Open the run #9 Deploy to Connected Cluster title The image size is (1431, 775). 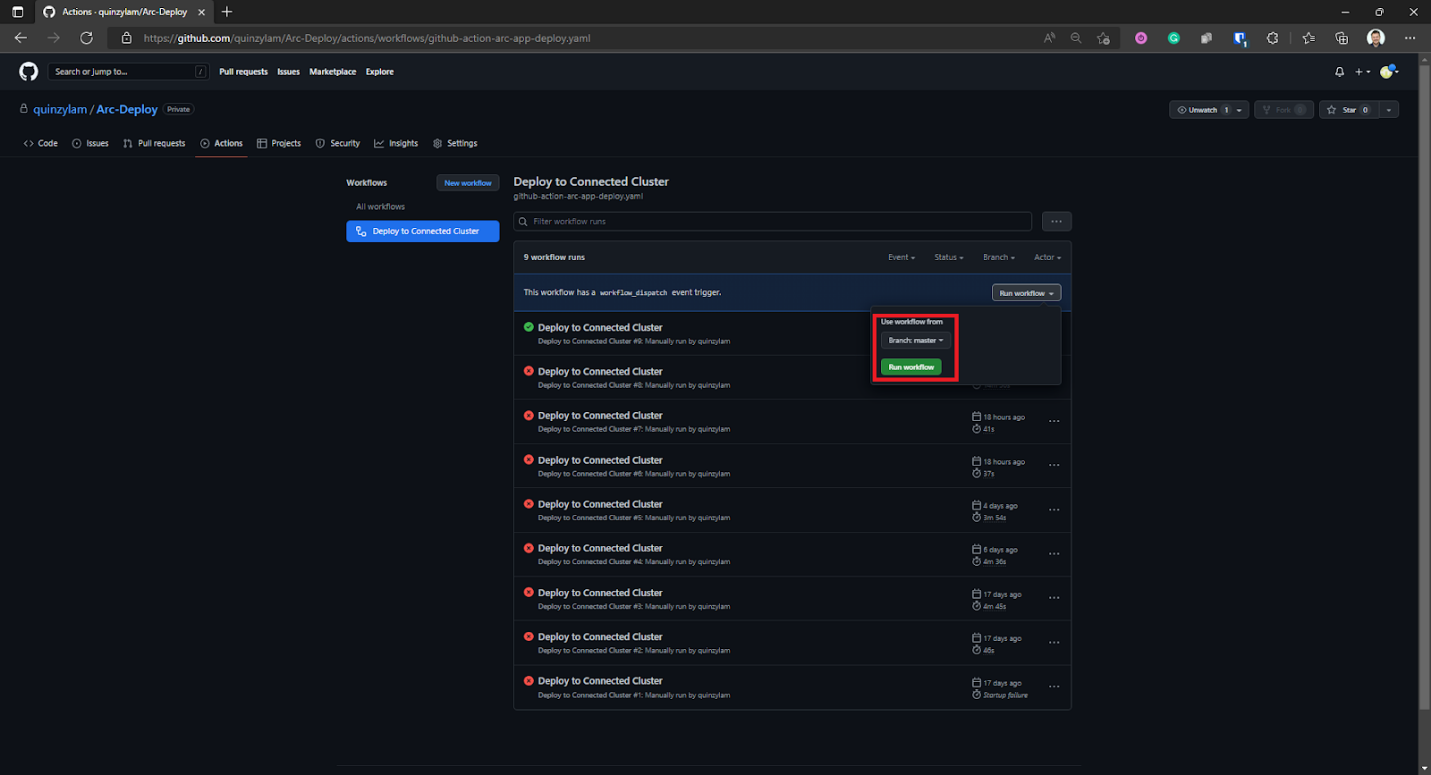pyautogui.click(x=600, y=327)
